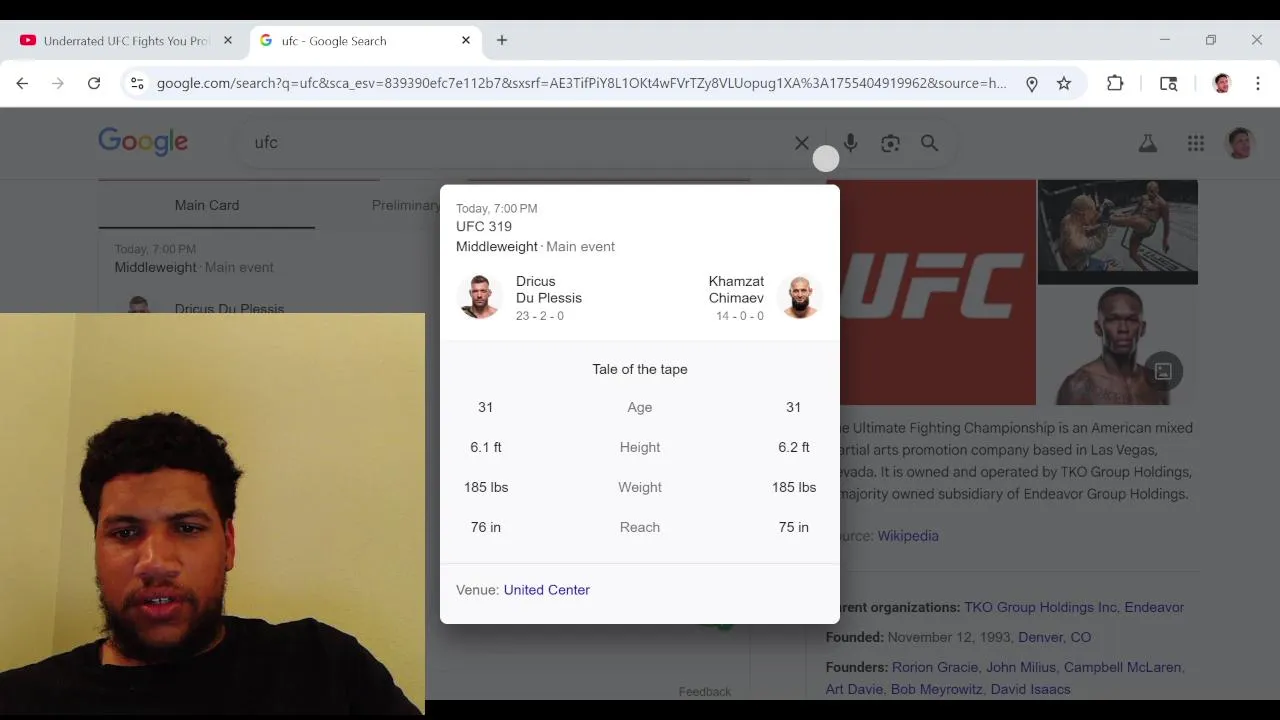Open the Denver, CO link
1280x720 pixels.
point(1054,637)
